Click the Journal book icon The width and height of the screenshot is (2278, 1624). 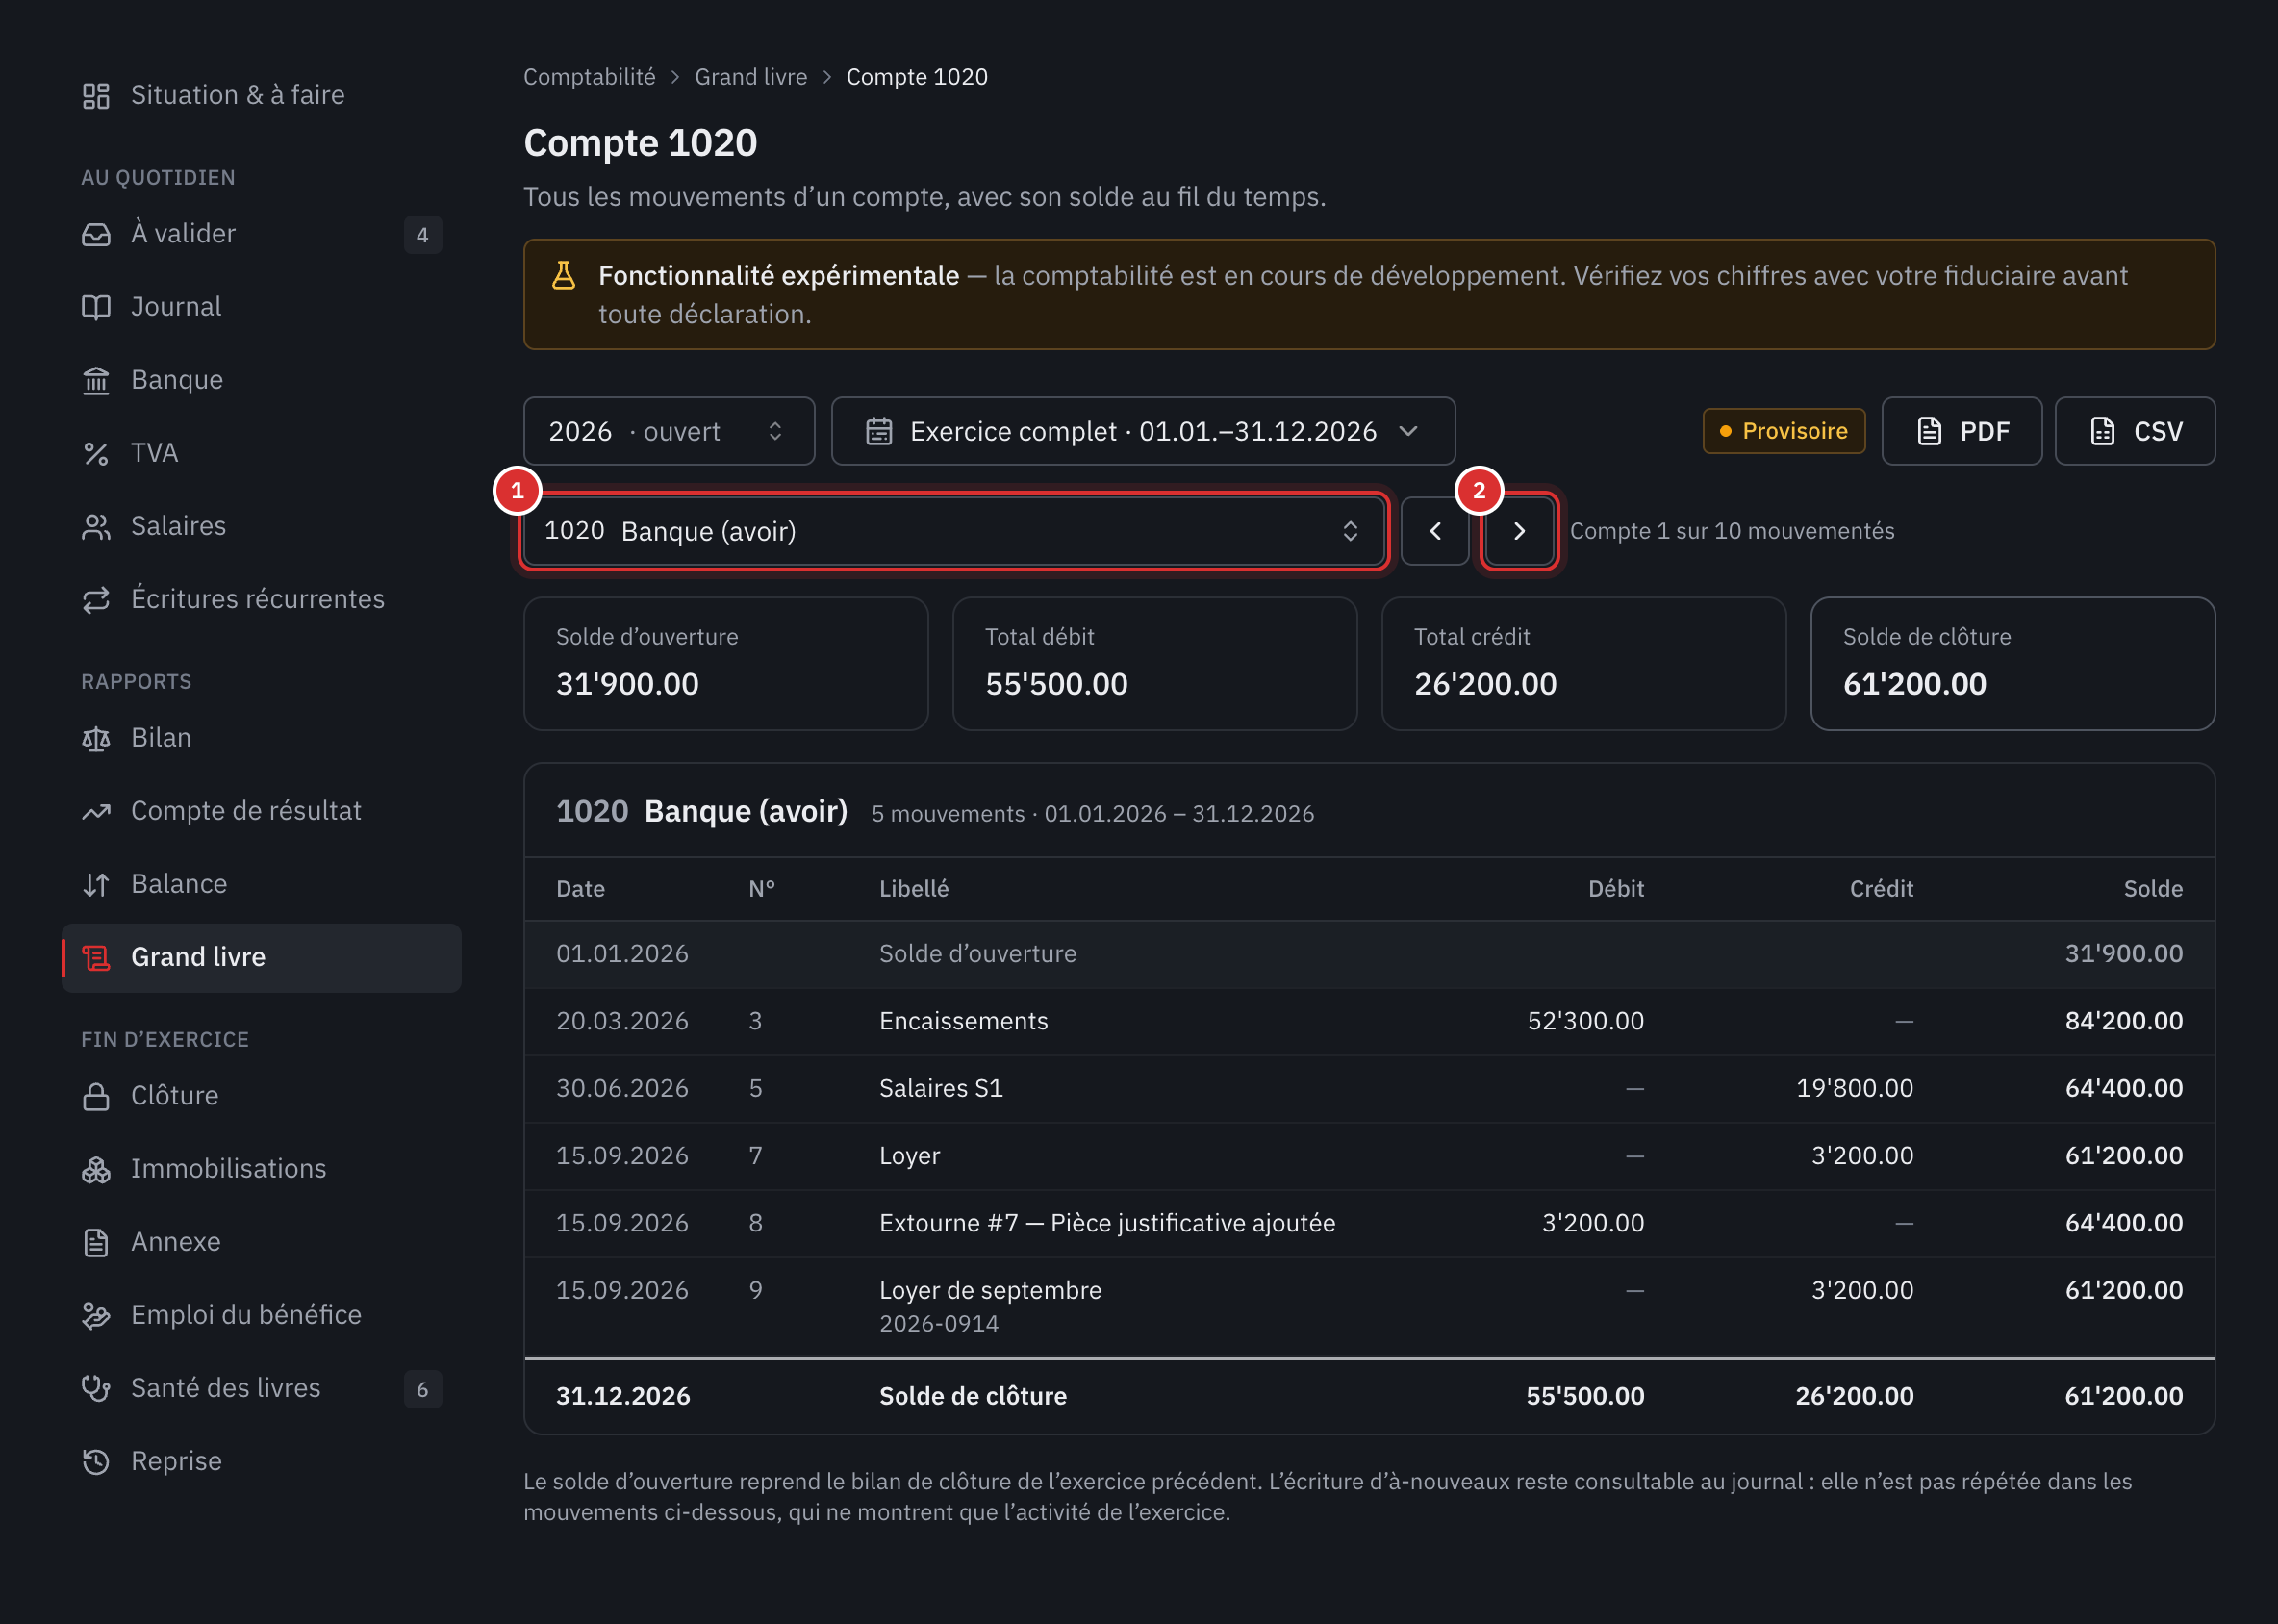[x=96, y=307]
